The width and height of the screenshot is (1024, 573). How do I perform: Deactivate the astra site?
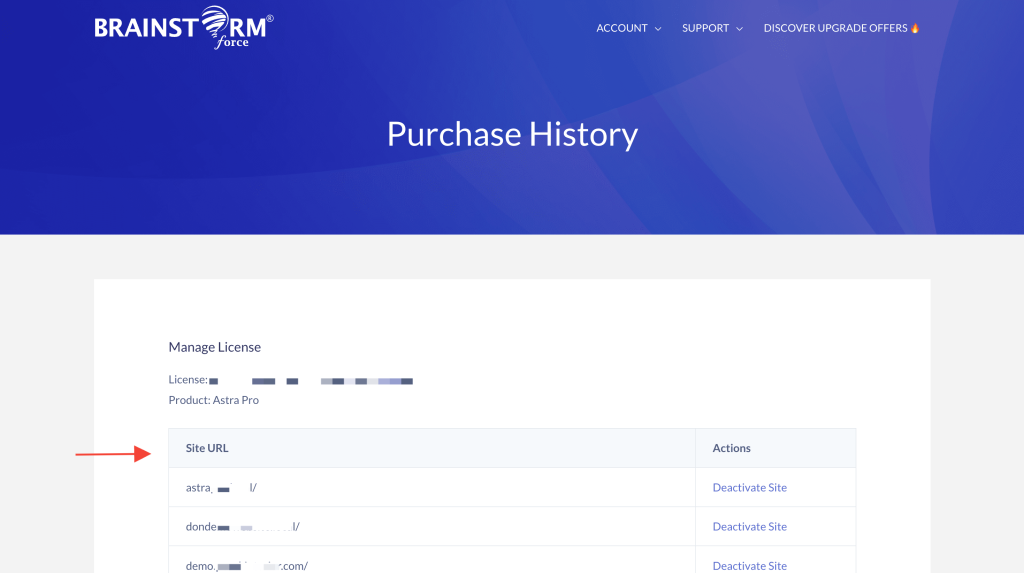coord(749,487)
